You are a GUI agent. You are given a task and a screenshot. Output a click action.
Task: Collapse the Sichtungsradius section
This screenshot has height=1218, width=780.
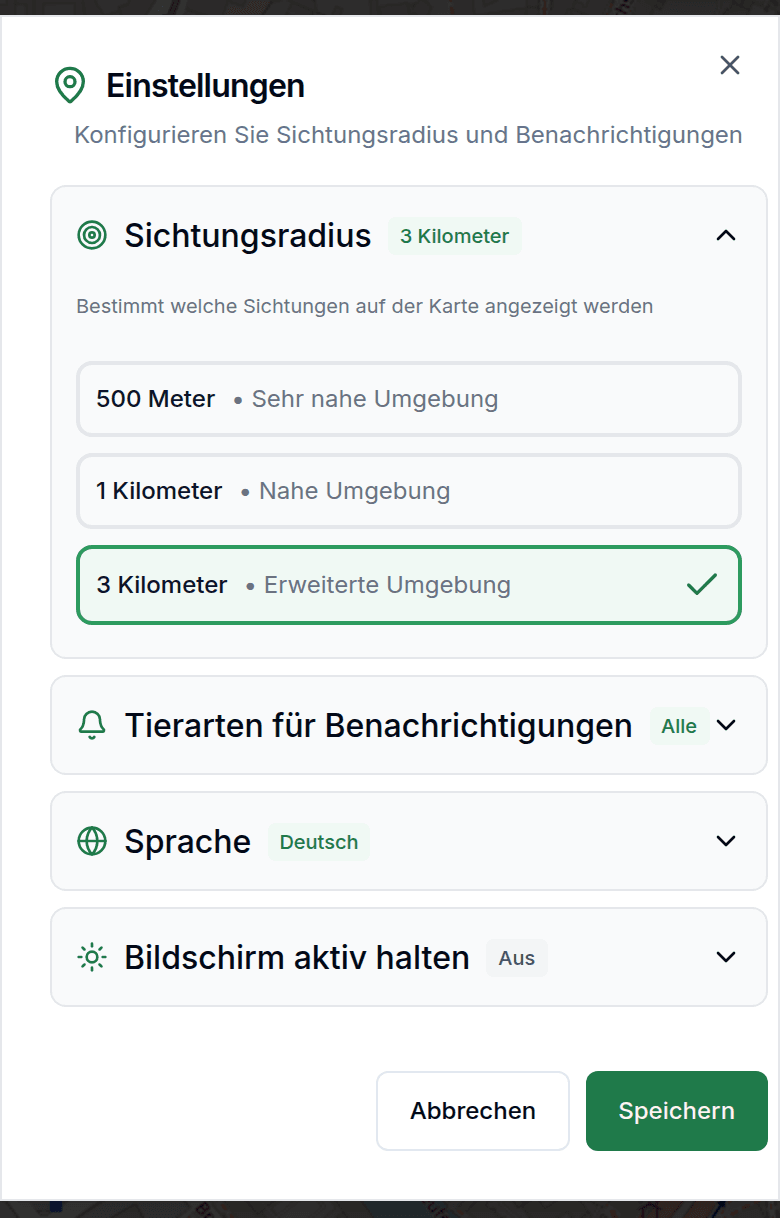(x=724, y=236)
